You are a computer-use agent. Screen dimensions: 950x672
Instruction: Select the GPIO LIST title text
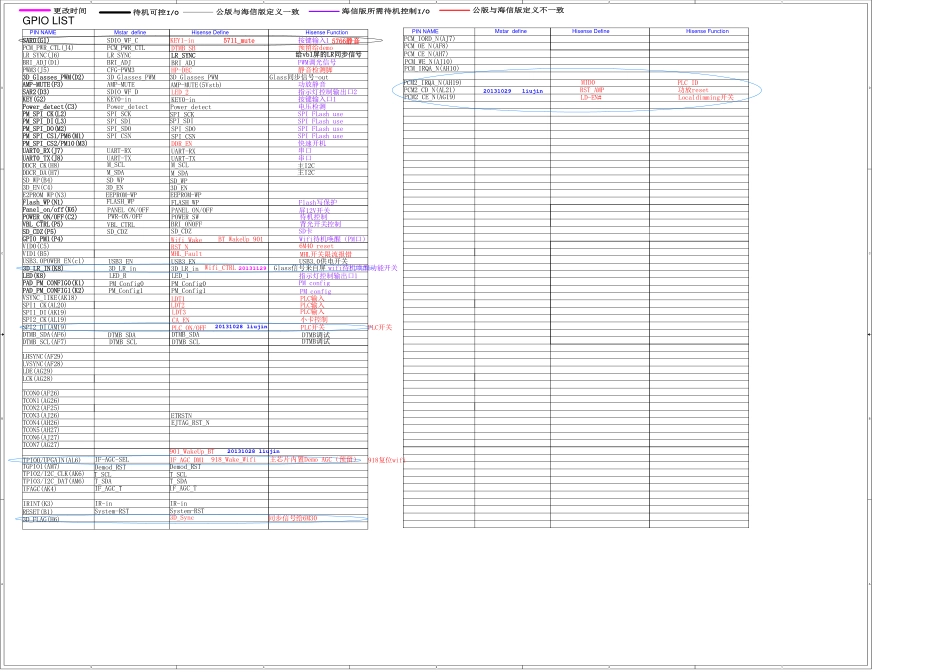(x=48, y=21)
